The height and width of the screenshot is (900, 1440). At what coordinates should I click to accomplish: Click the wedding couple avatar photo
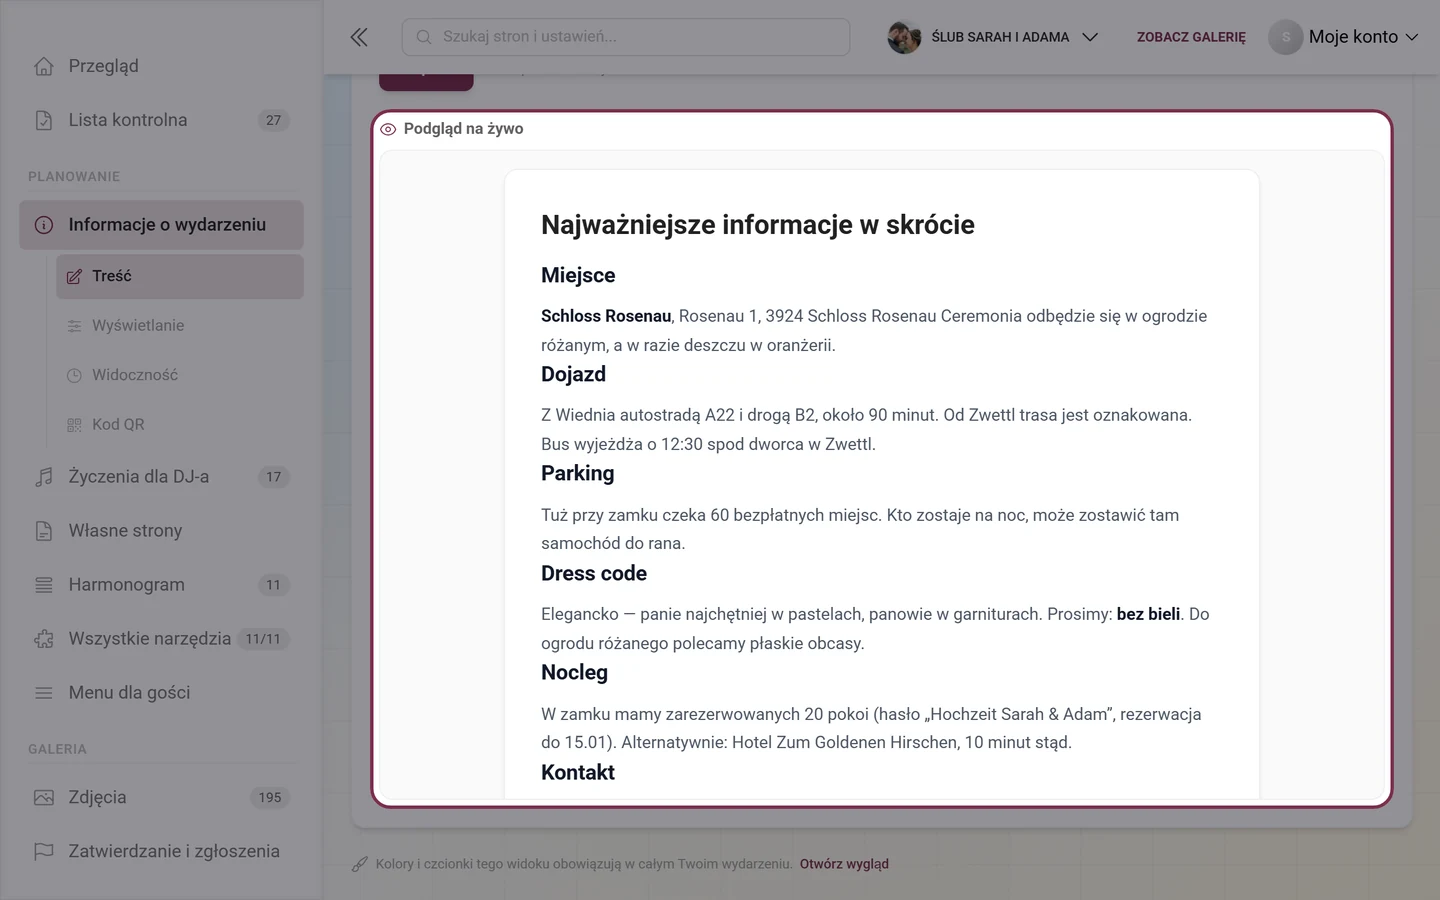904,37
